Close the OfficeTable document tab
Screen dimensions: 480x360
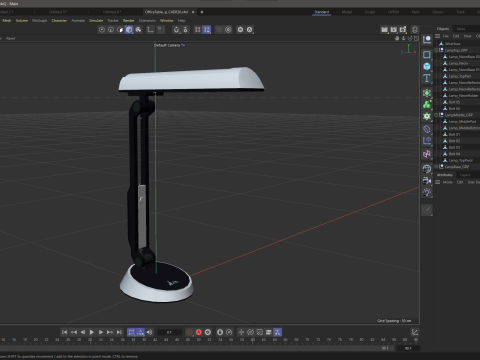(193, 12)
